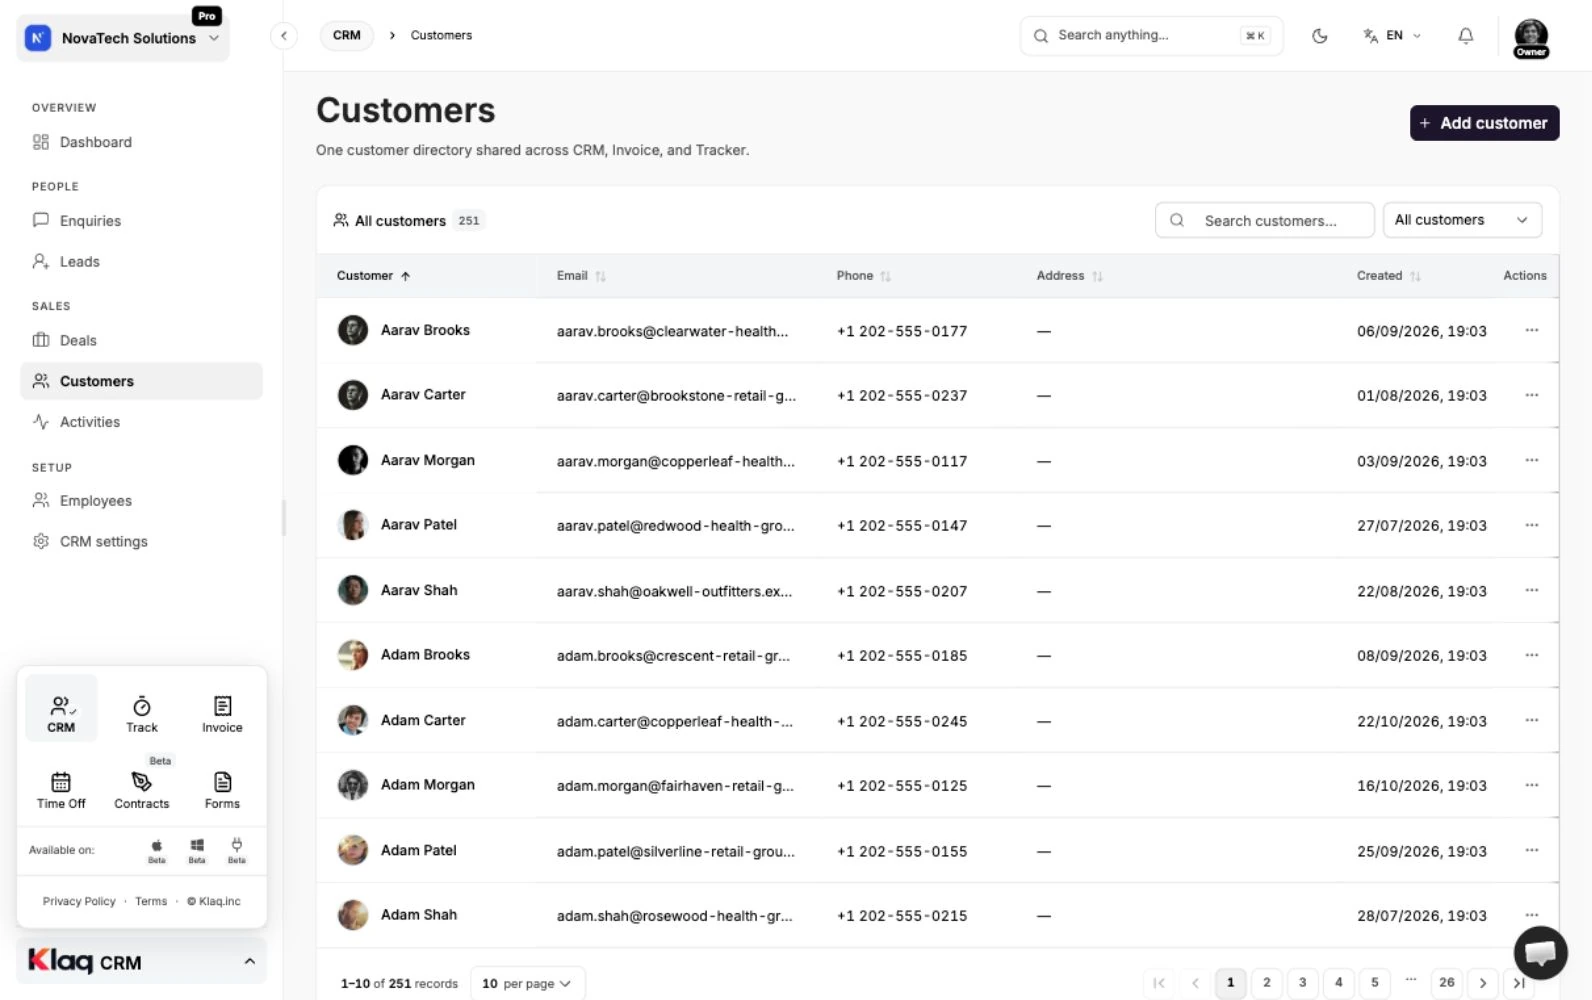Collapse the Klaq CRM app switcher
The height and width of the screenshot is (1000, 1592).
(141, 962)
